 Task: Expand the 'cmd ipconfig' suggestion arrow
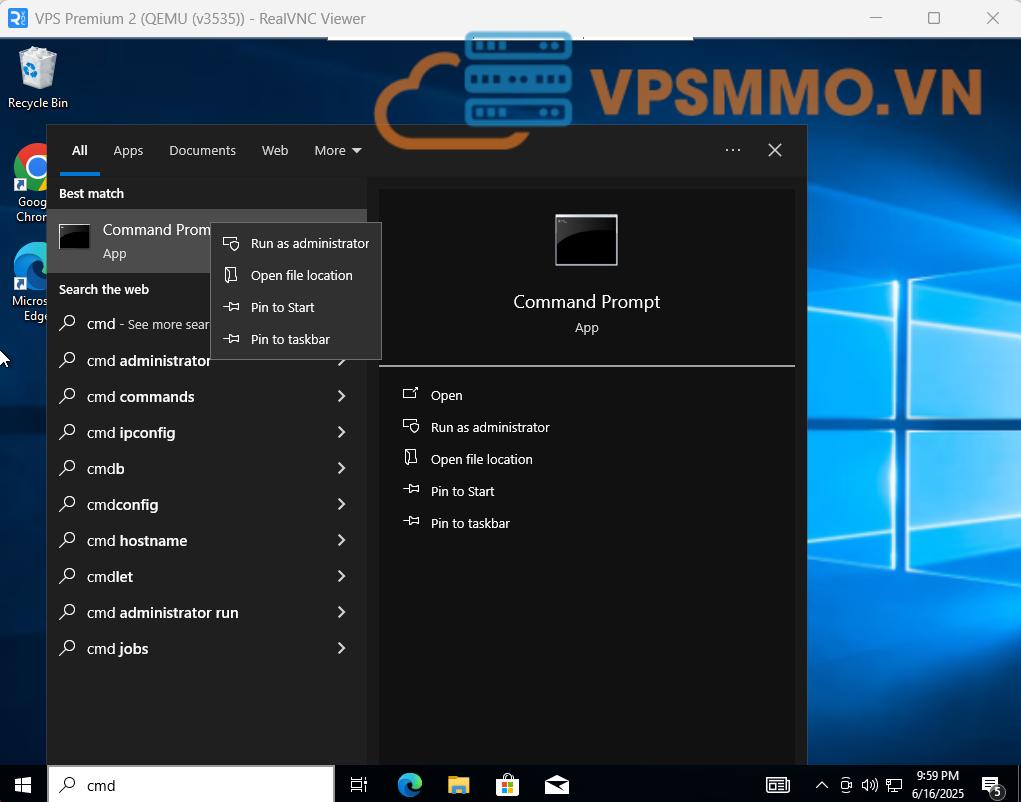click(341, 432)
